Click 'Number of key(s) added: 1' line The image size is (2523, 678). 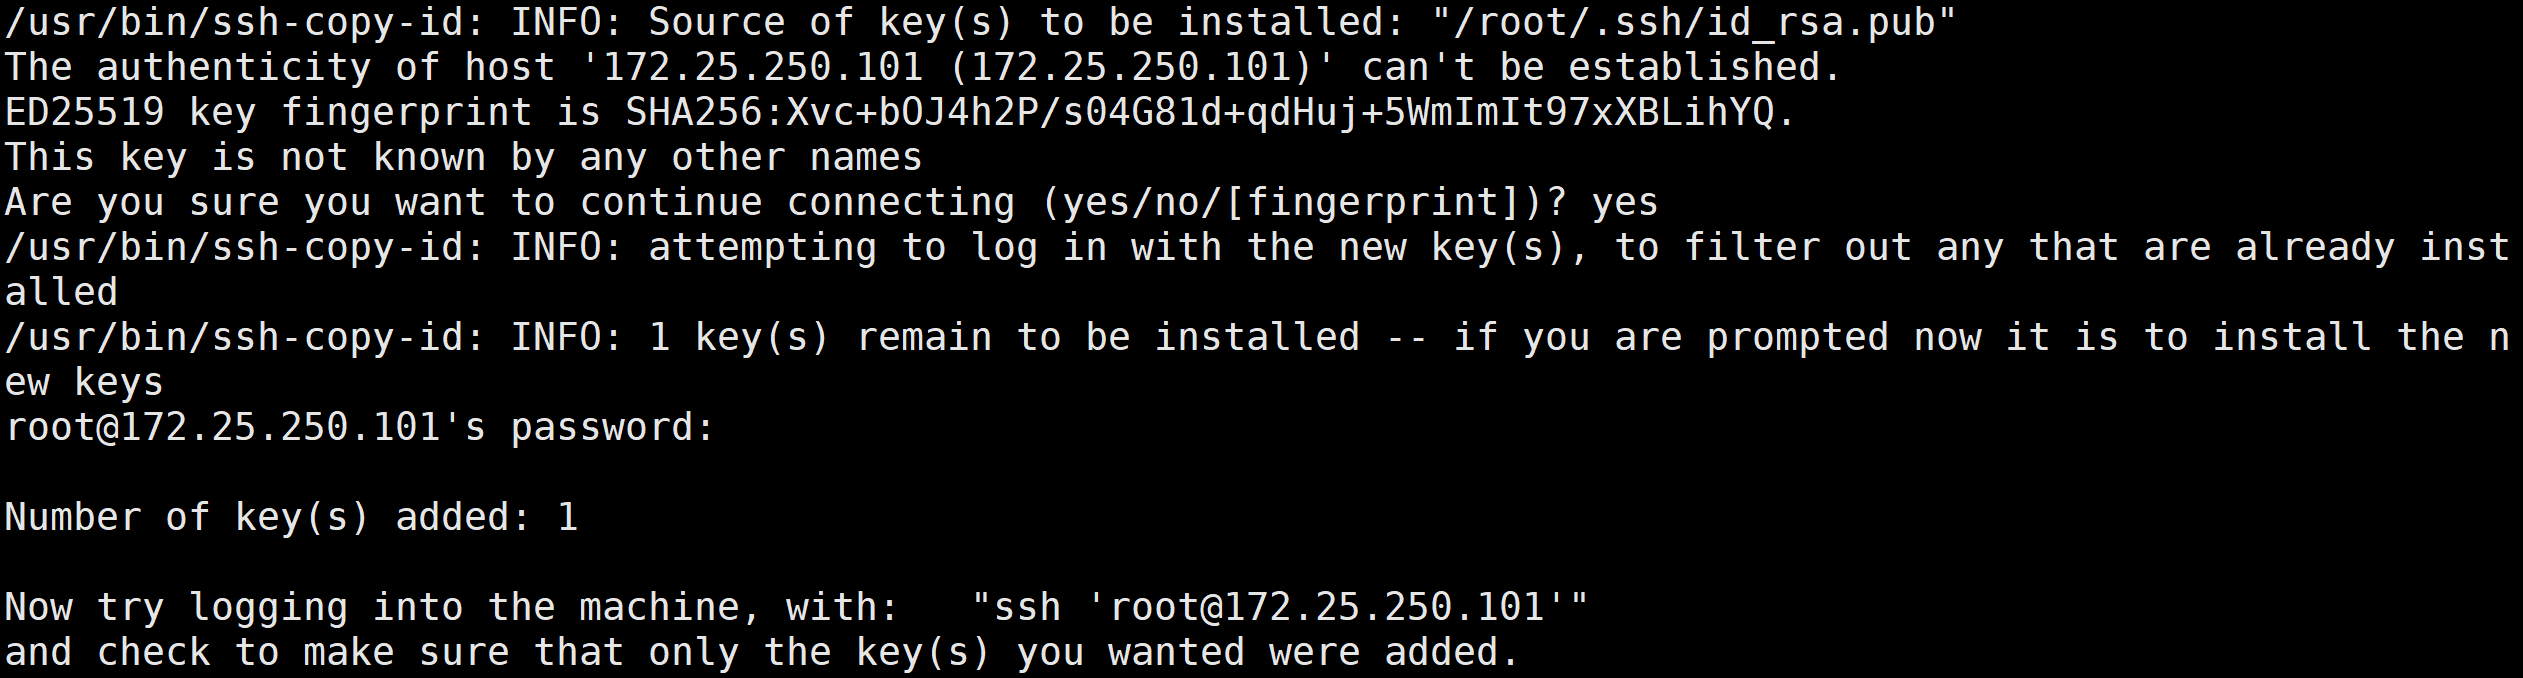[291, 518]
